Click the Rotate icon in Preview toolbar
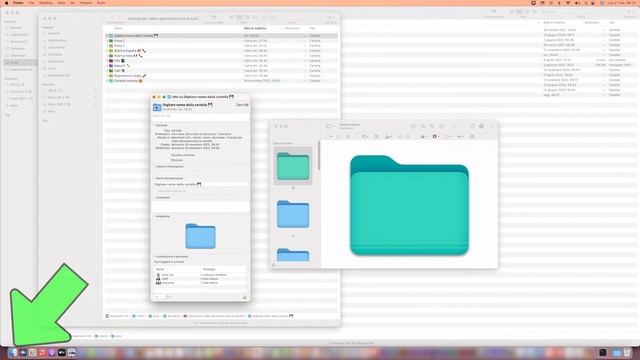This screenshot has height=360, width=640. pyautogui.click(x=472, y=126)
